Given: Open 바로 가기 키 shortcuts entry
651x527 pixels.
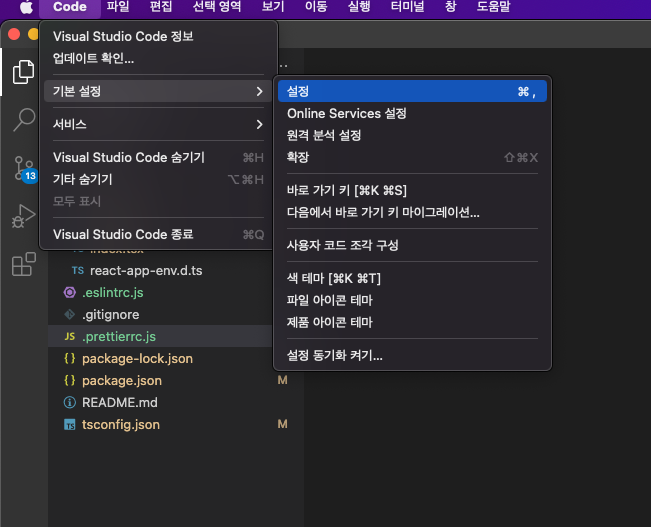Looking at the screenshot, I should point(412,190).
